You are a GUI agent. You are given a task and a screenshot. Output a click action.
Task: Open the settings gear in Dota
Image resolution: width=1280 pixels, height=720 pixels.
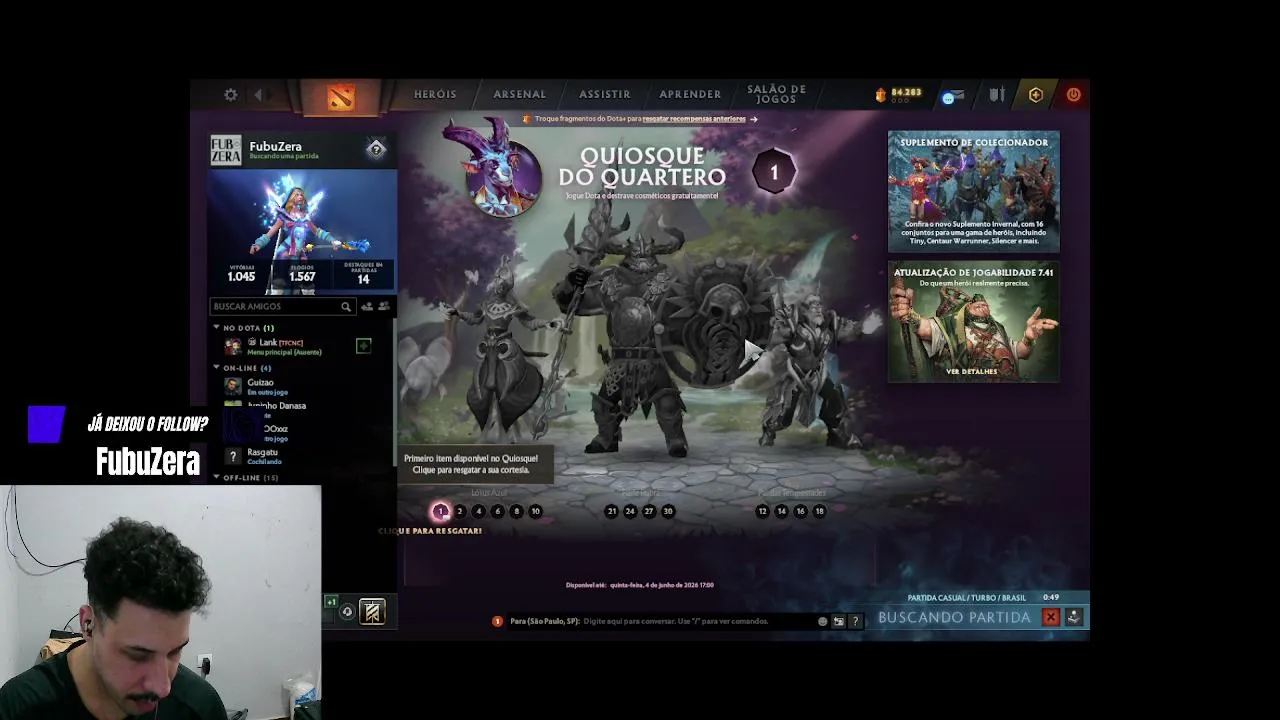click(x=231, y=95)
